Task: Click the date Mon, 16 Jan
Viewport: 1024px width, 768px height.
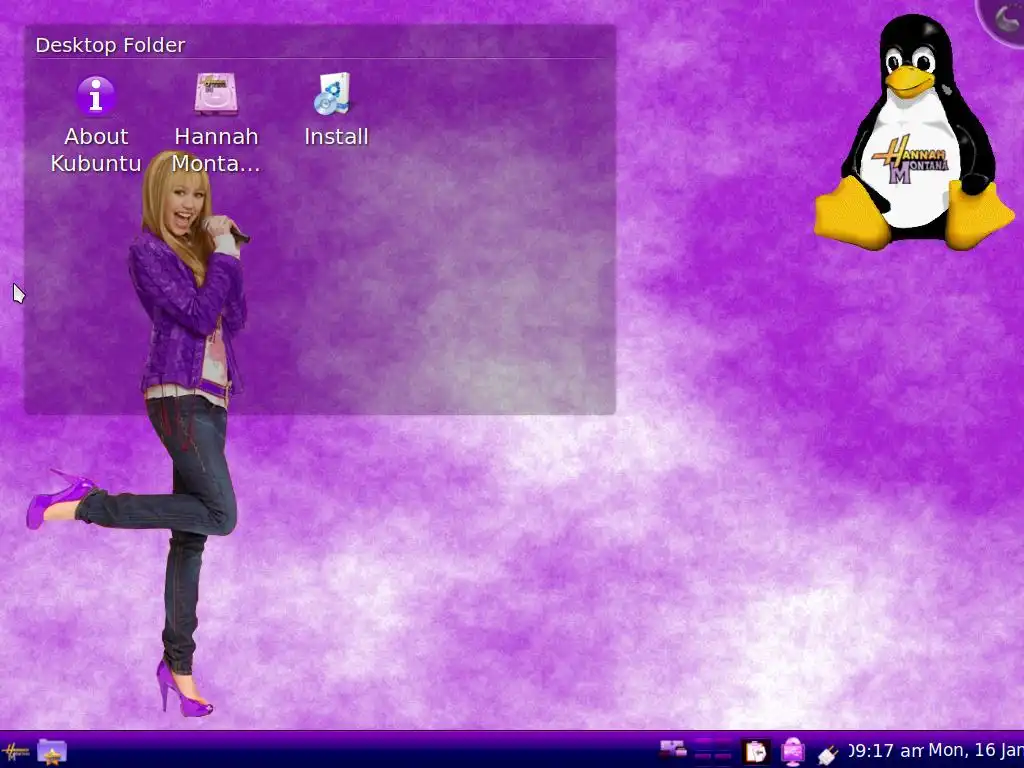Action: coord(976,750)
